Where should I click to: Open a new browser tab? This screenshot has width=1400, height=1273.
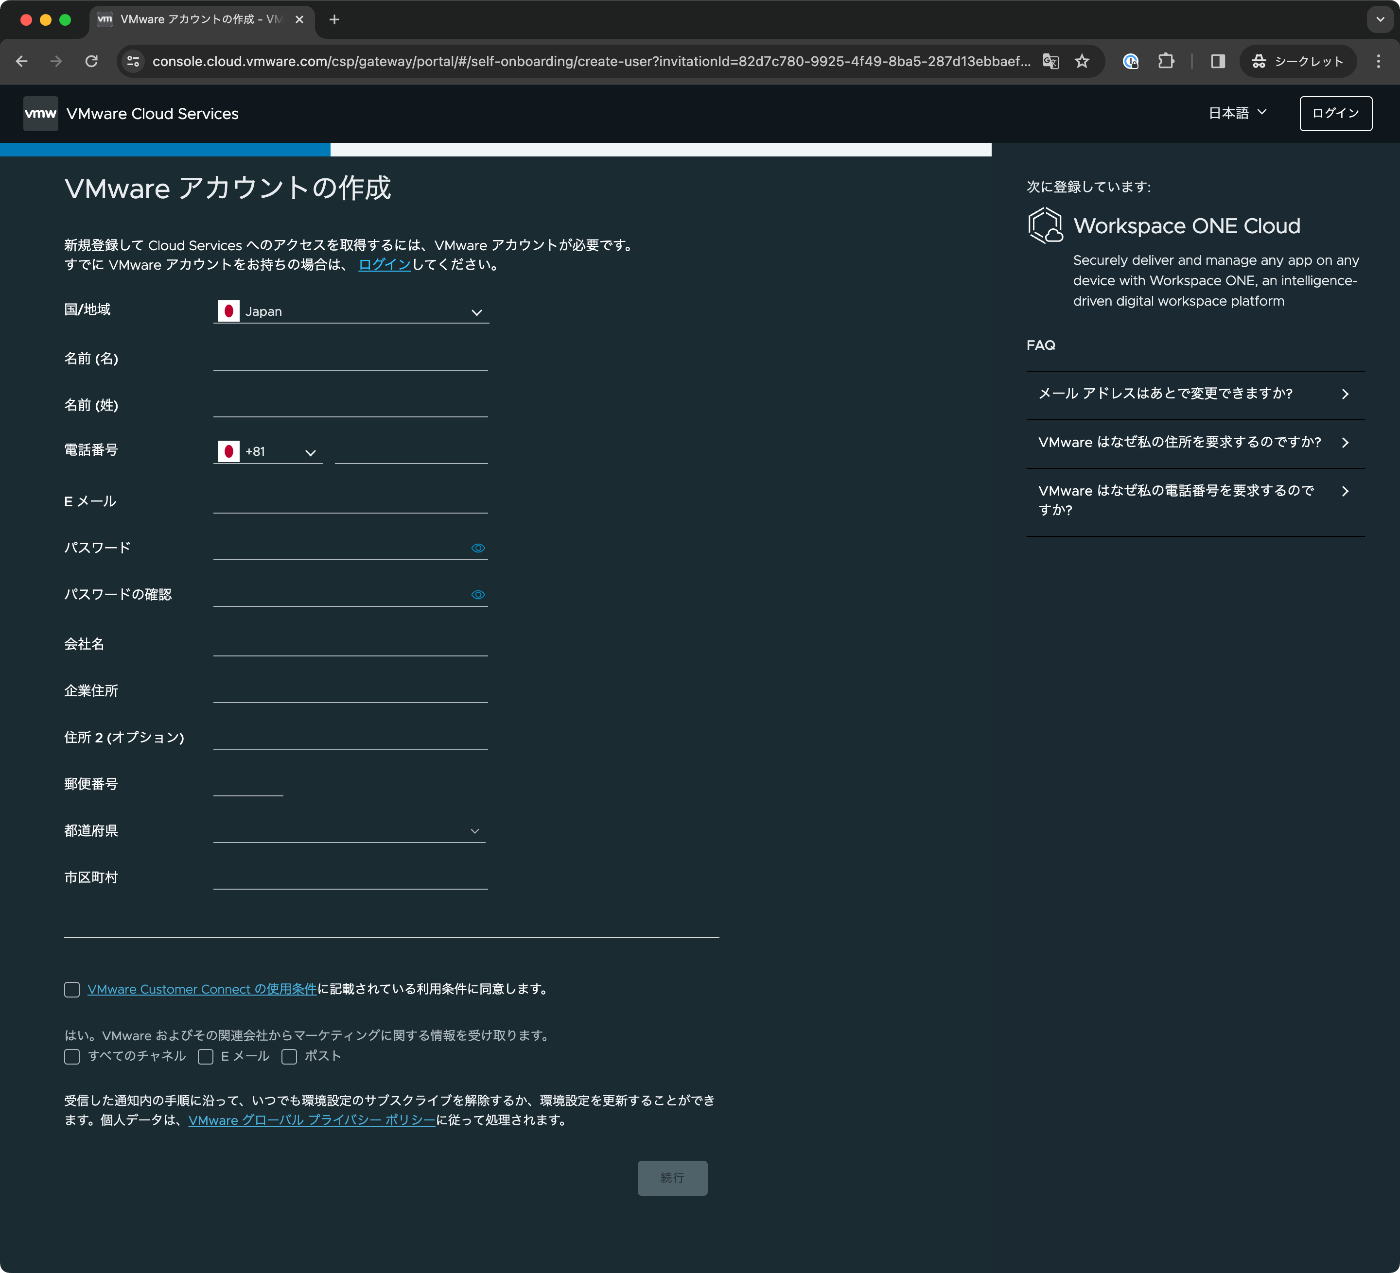pos(334,19)
